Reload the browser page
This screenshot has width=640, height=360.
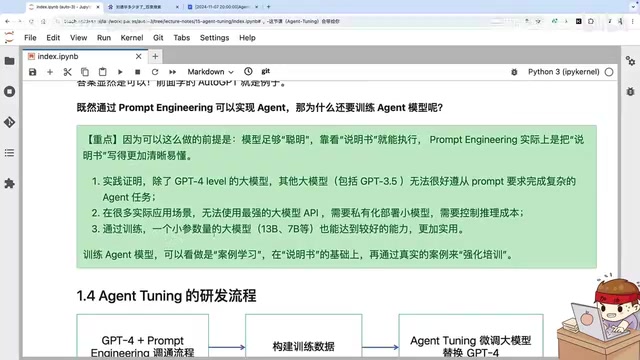31,21
